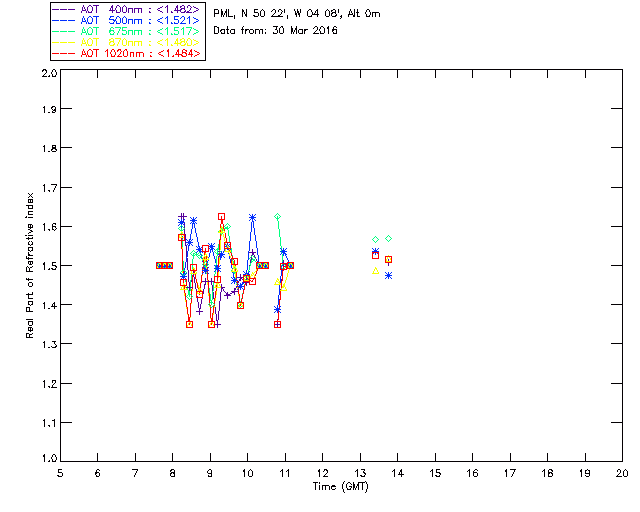Click the x-axis tick label 5
Screen dimensions: 640x512
tap(60, 474)
